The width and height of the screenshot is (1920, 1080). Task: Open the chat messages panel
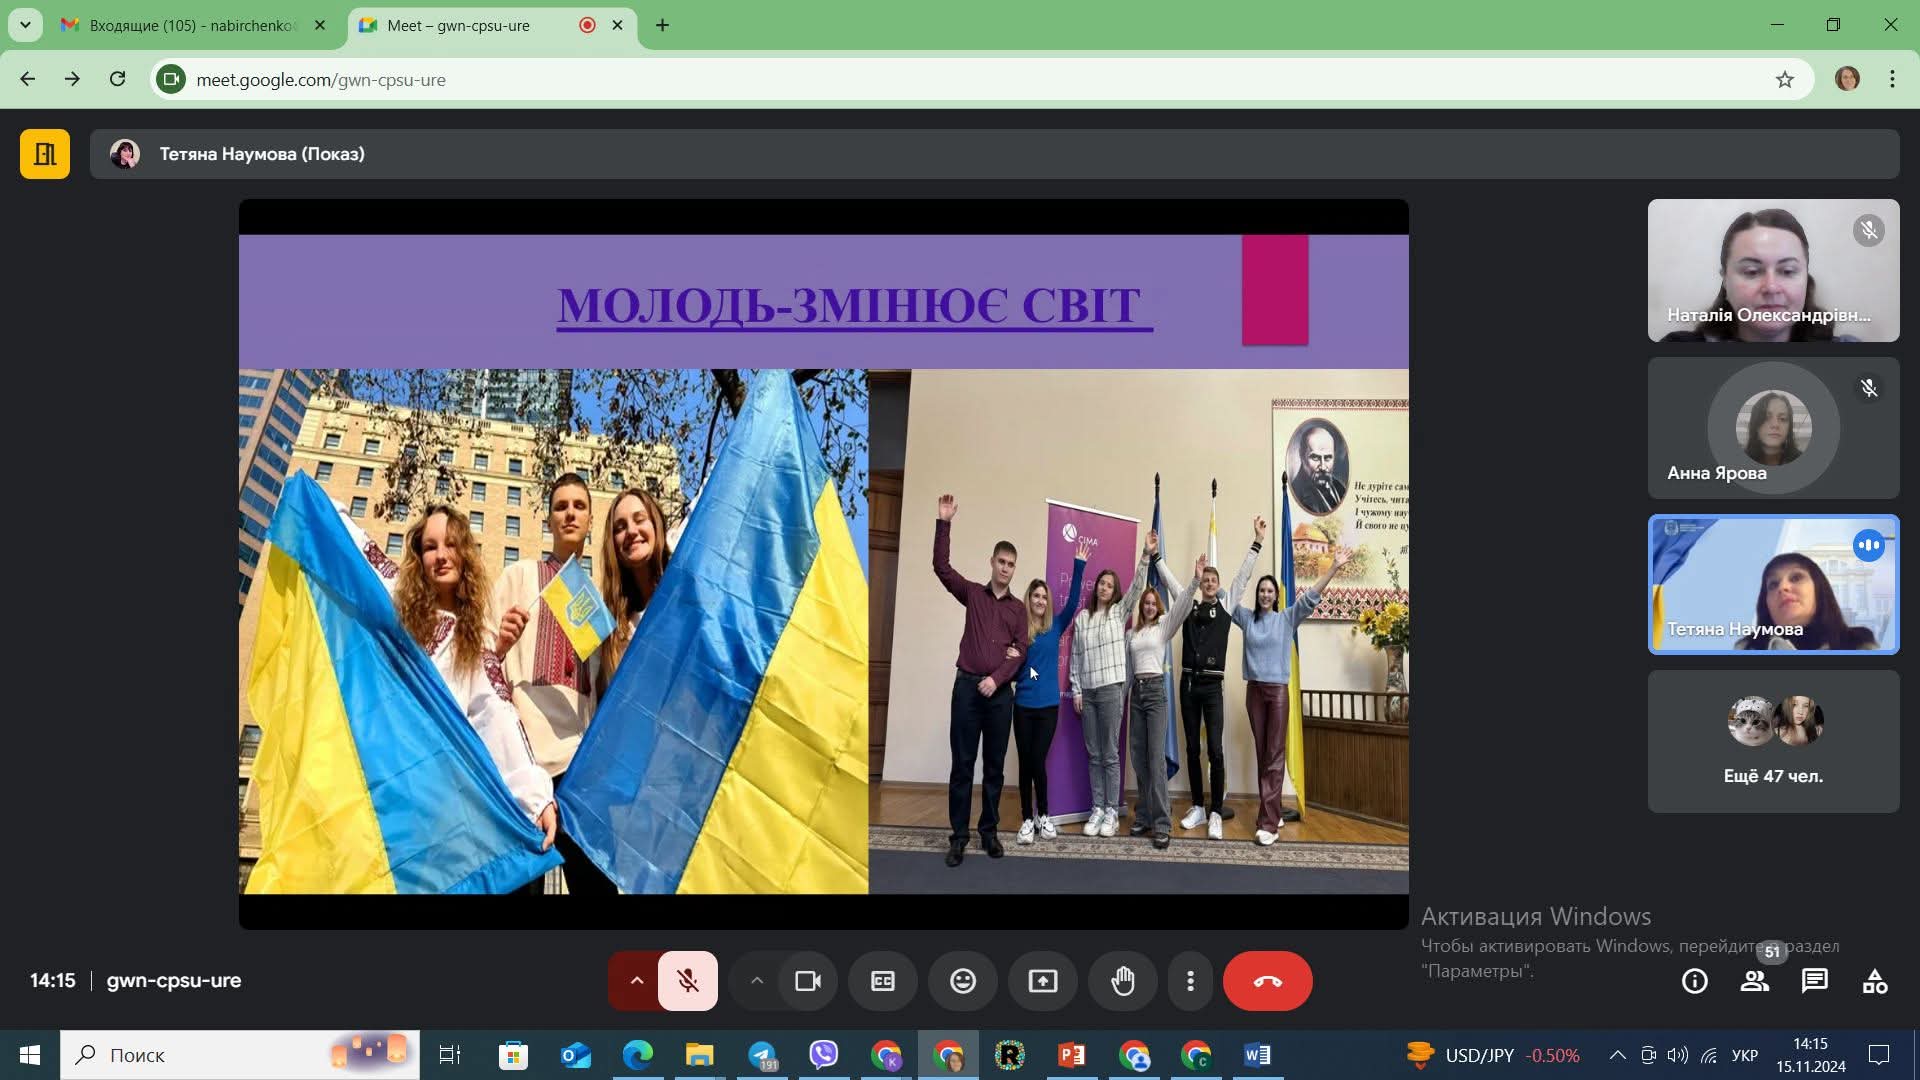pos(1814,981)
